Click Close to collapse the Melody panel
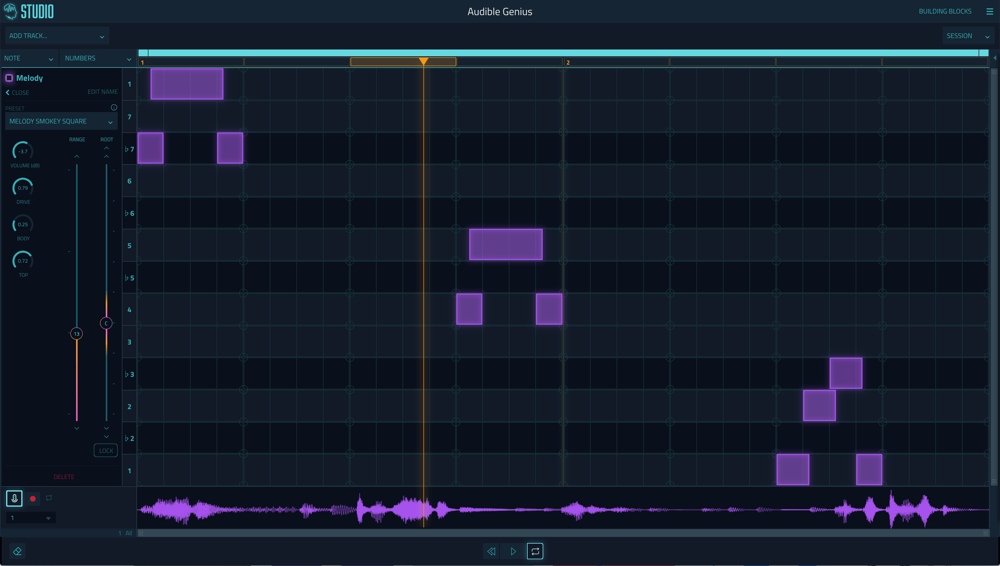1000x566 pixels. [18, 92]
